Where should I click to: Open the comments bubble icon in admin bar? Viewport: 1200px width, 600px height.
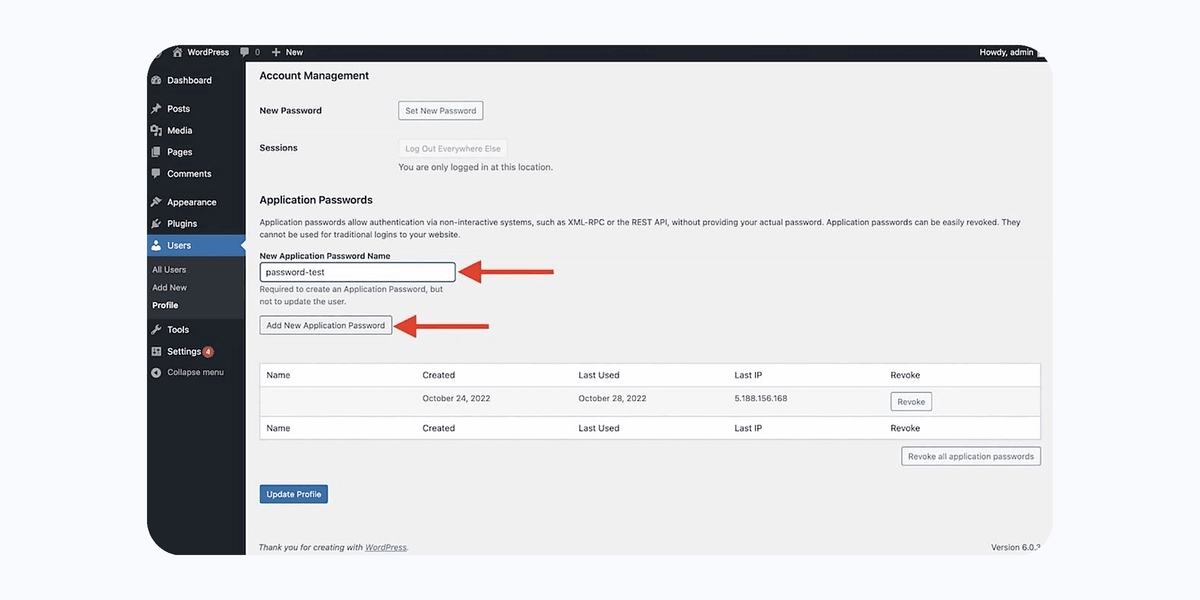click(244, 52)
